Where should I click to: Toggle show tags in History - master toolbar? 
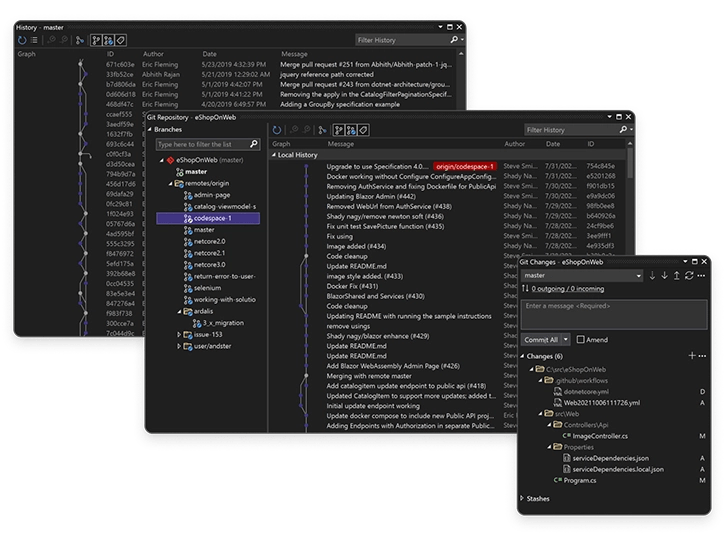click(121, 40)
